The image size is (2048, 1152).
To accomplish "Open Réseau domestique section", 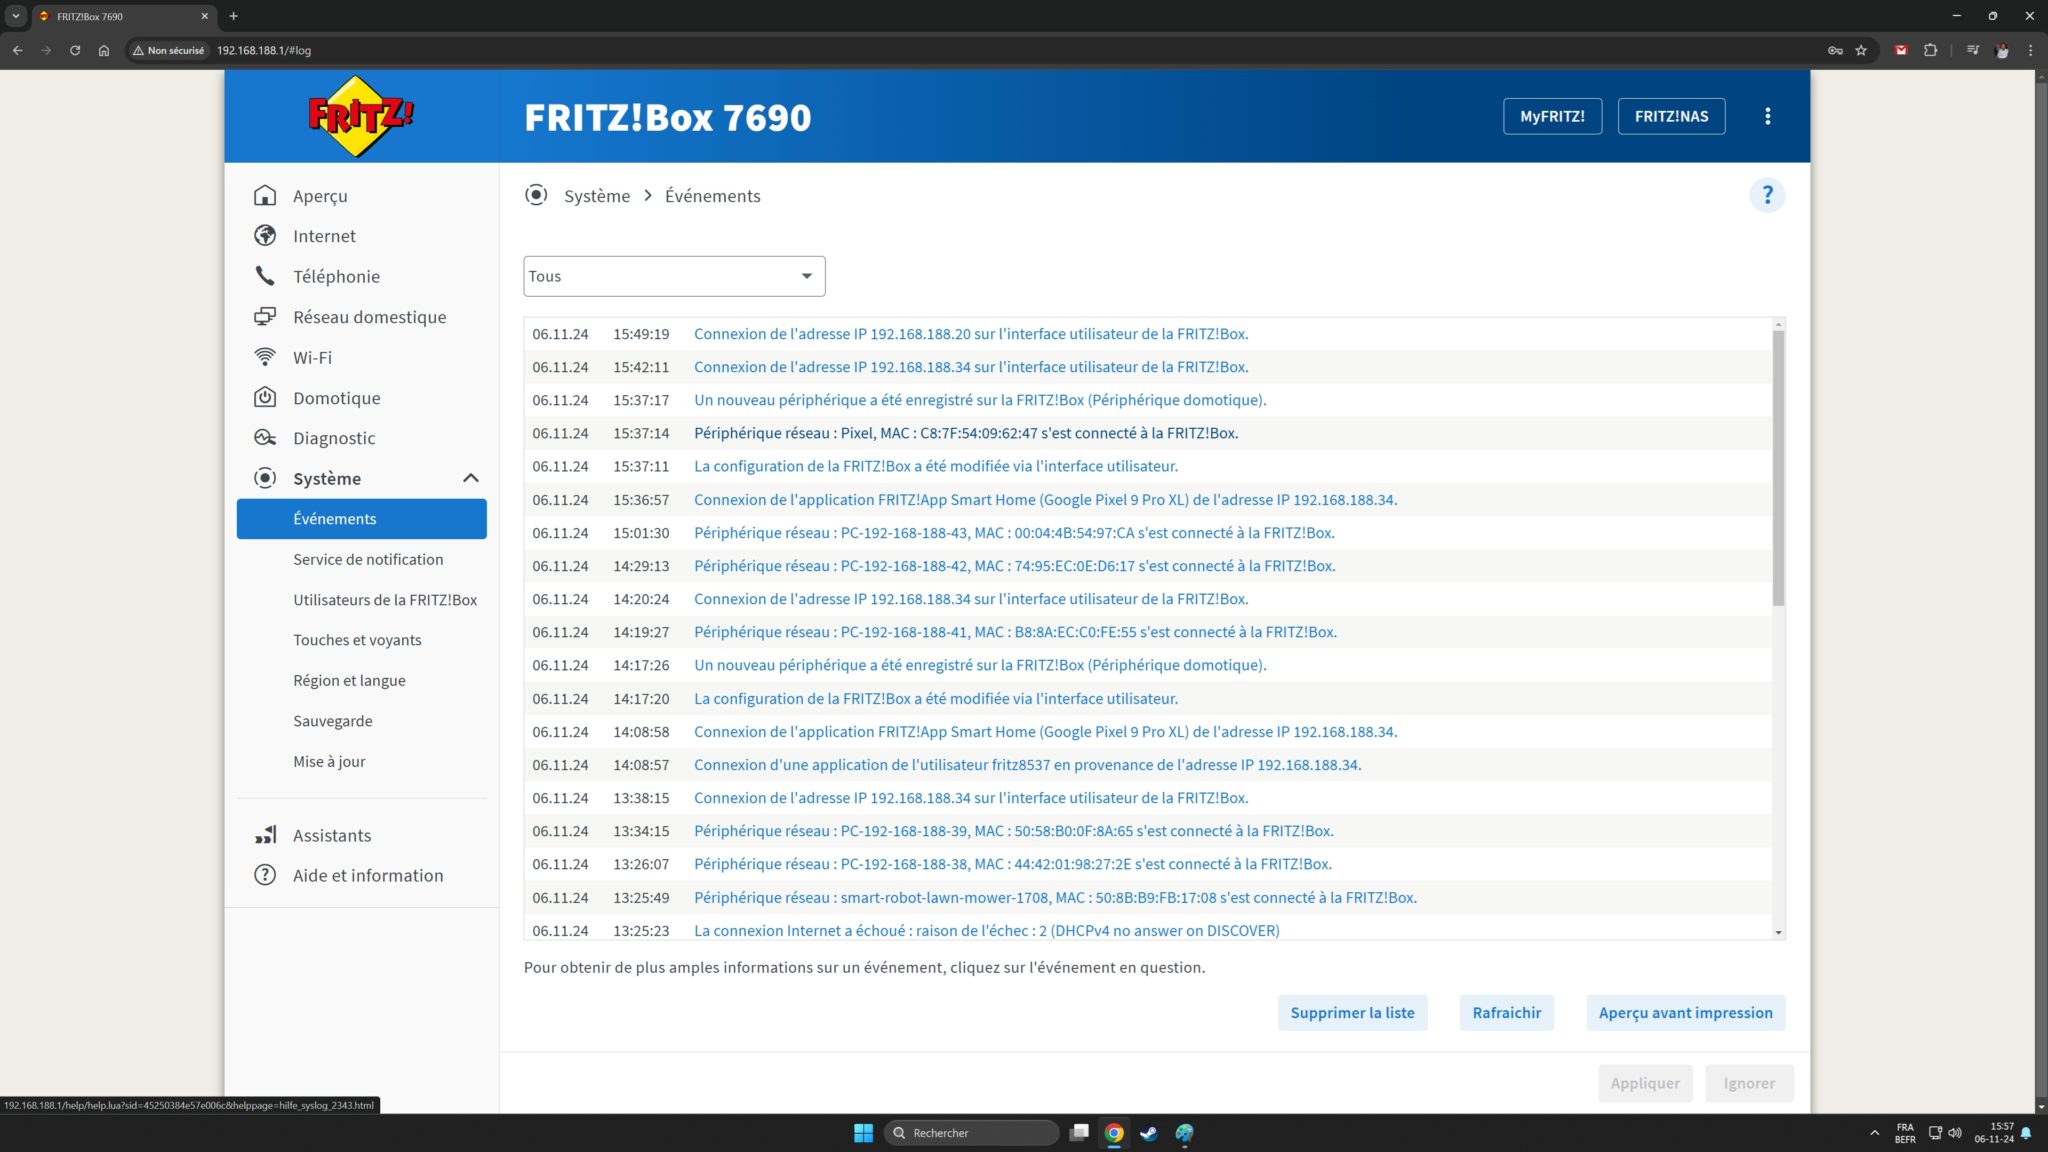I will coord(369,316).
